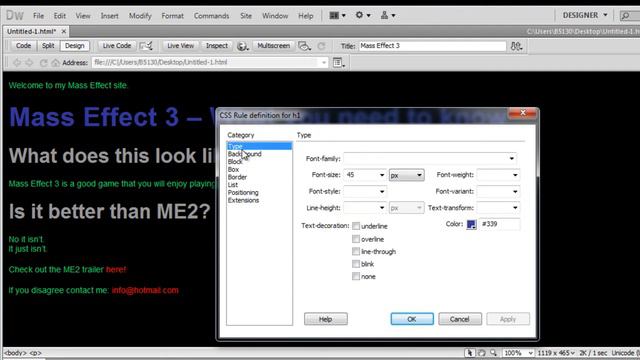This screenshot has width=640, height=360.
Task: Open the Site management icon menu
Action: tap(387, 16)
